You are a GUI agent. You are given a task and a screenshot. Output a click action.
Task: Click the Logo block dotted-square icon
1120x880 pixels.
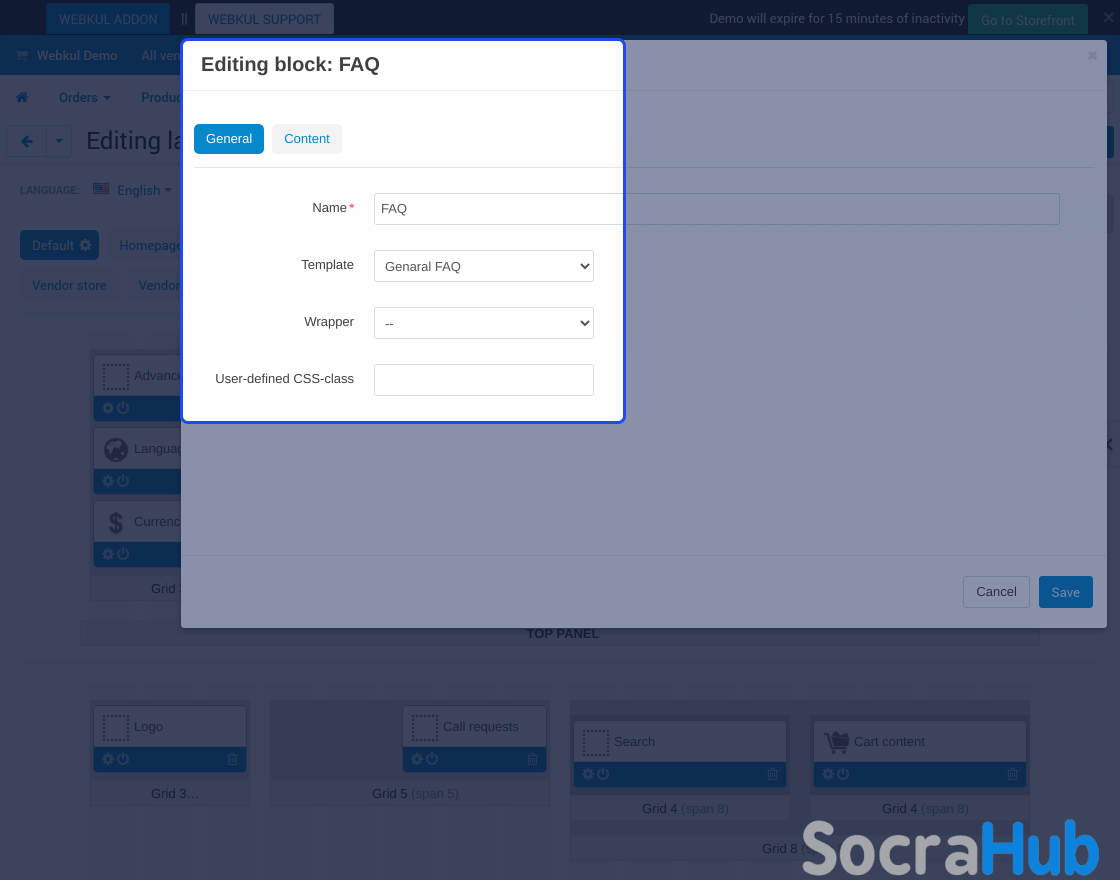pyautogui.click(x=116, y=727)
